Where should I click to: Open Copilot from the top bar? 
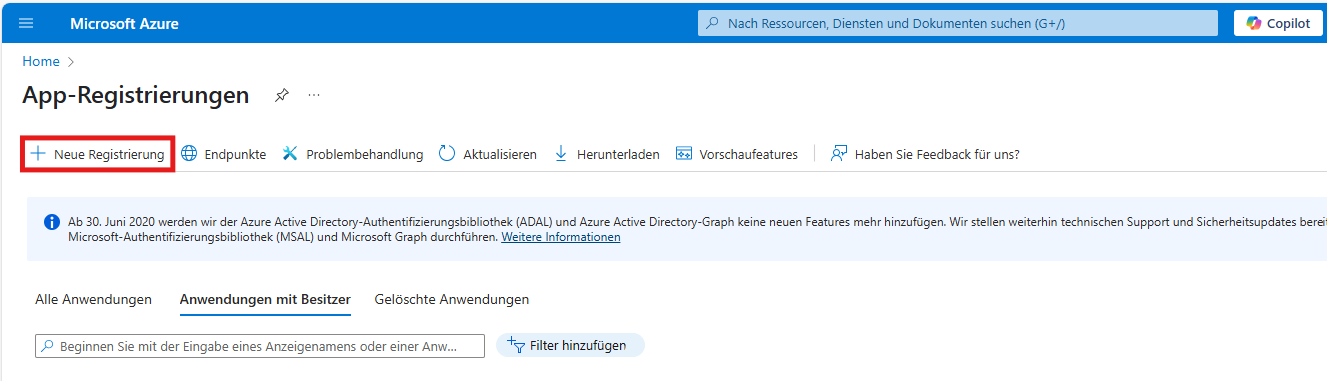[x=1278, y=23]
